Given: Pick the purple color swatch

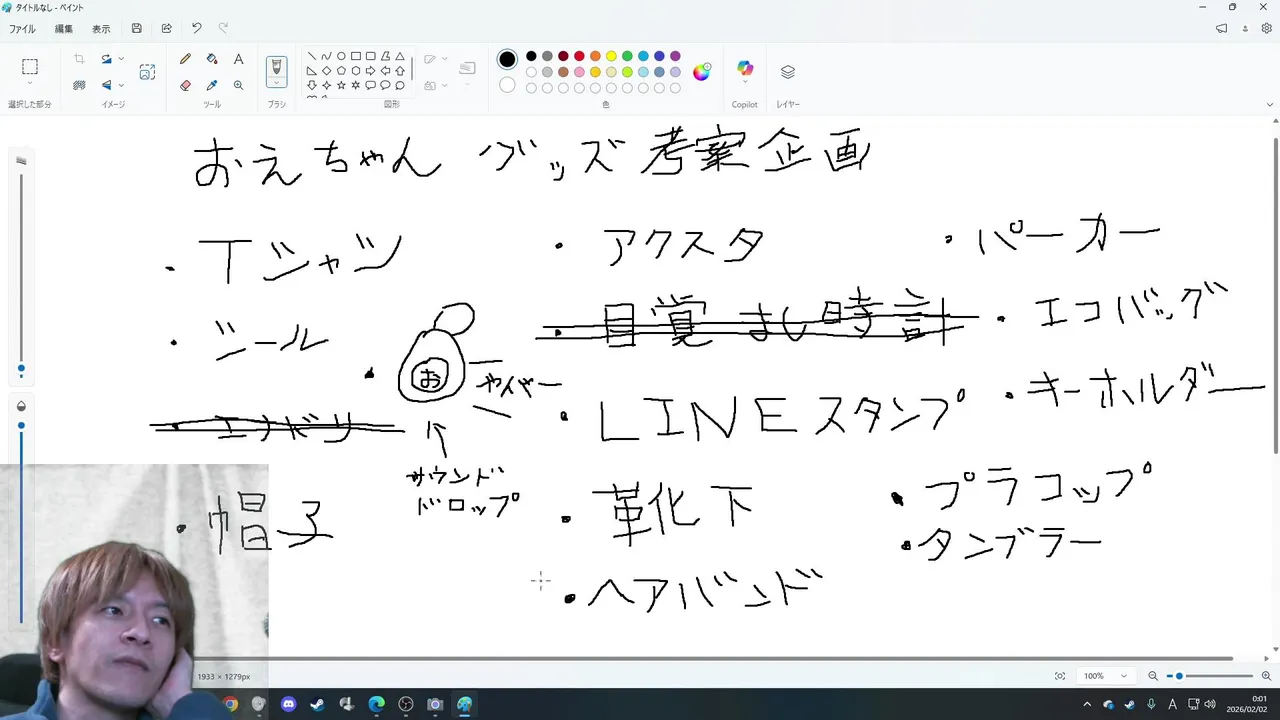Looking at the screenshot, I should (675, 56).
